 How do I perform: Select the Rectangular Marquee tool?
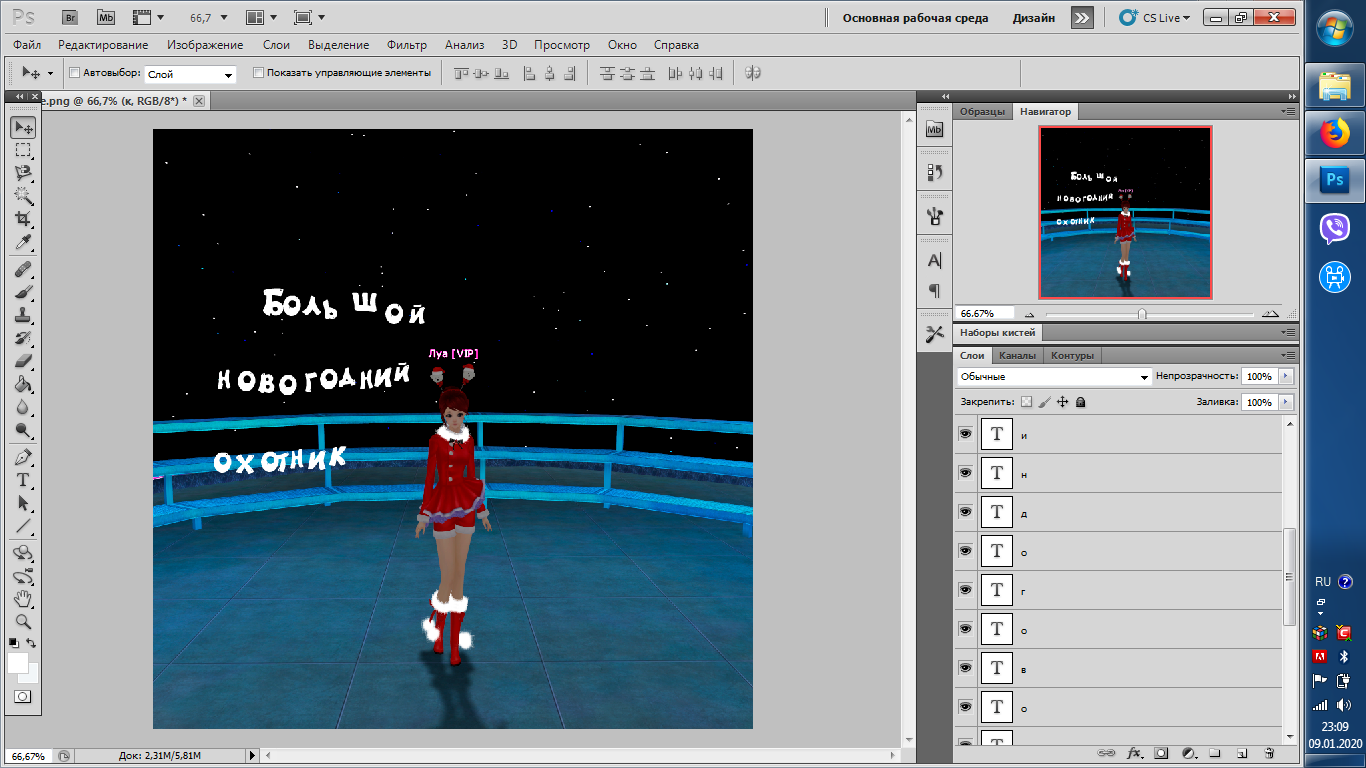(23, 150)
